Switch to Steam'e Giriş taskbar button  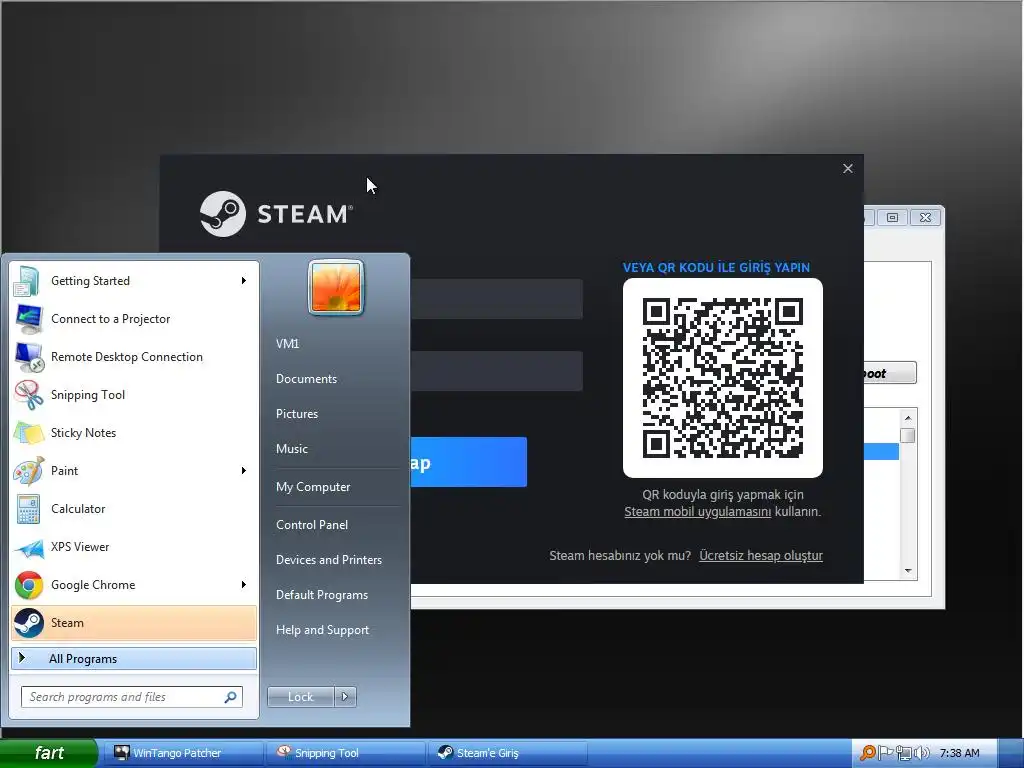pos(507,753)
